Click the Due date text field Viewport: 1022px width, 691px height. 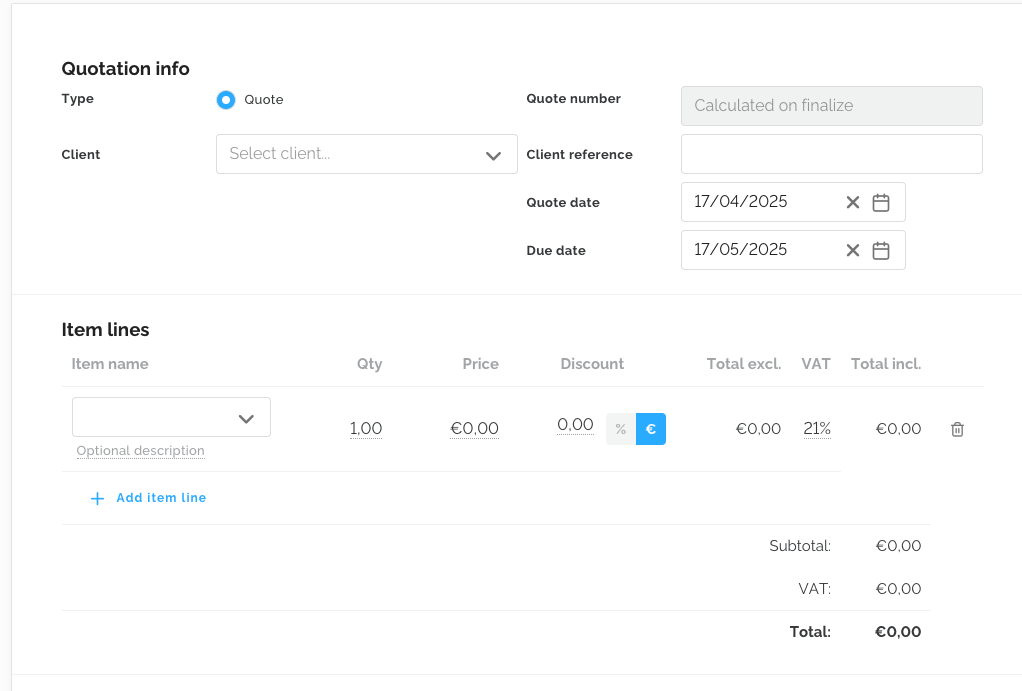760,250
